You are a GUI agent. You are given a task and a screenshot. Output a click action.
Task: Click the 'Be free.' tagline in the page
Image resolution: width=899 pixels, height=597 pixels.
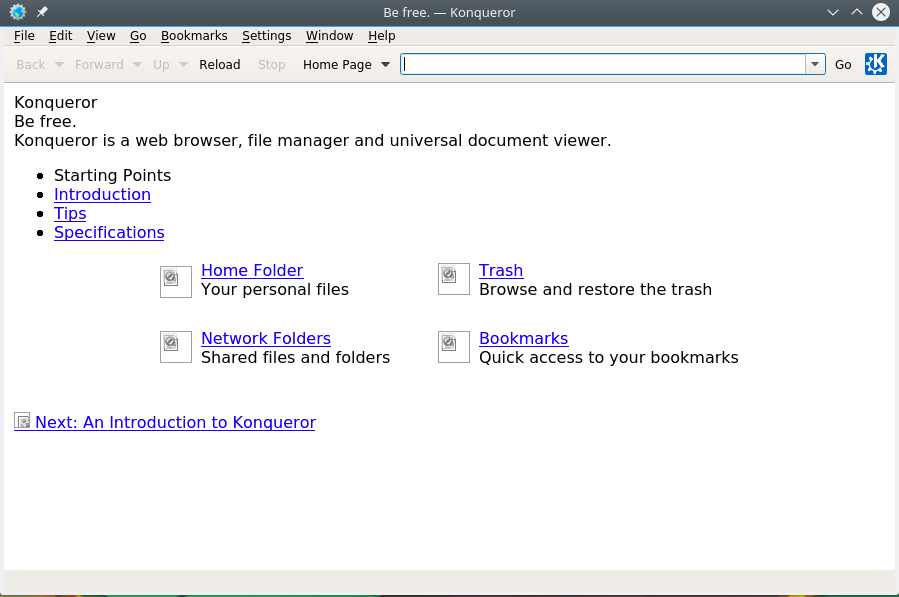click(45, 122)
